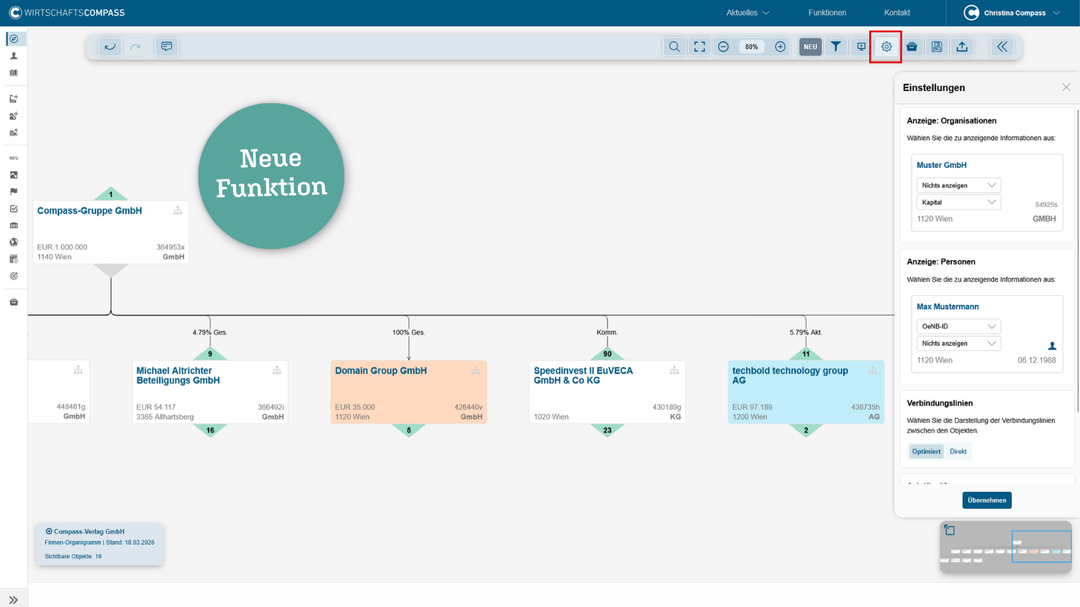Switch connection lines to Direkt
1080x607 pixels.
click(958, 451)
